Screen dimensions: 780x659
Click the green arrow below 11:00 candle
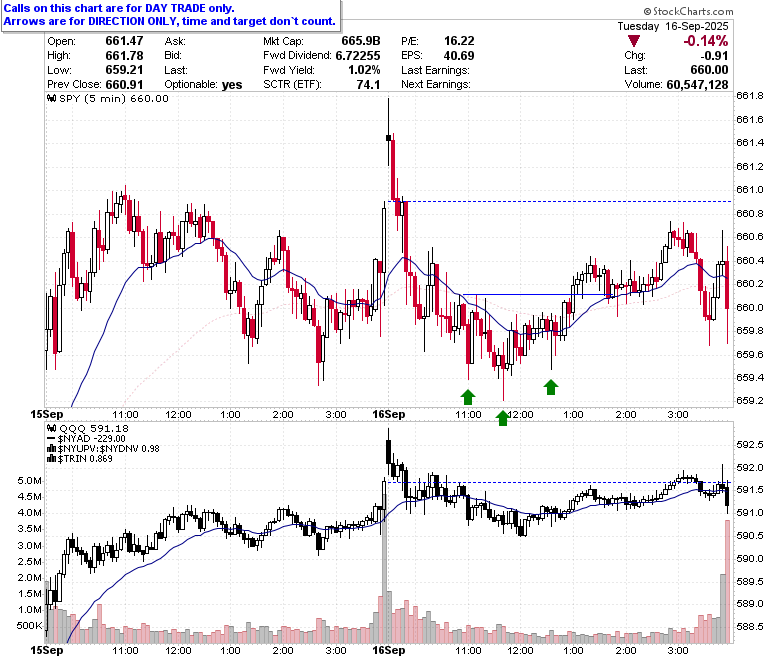pyautogui.click(x=468, y=397)
